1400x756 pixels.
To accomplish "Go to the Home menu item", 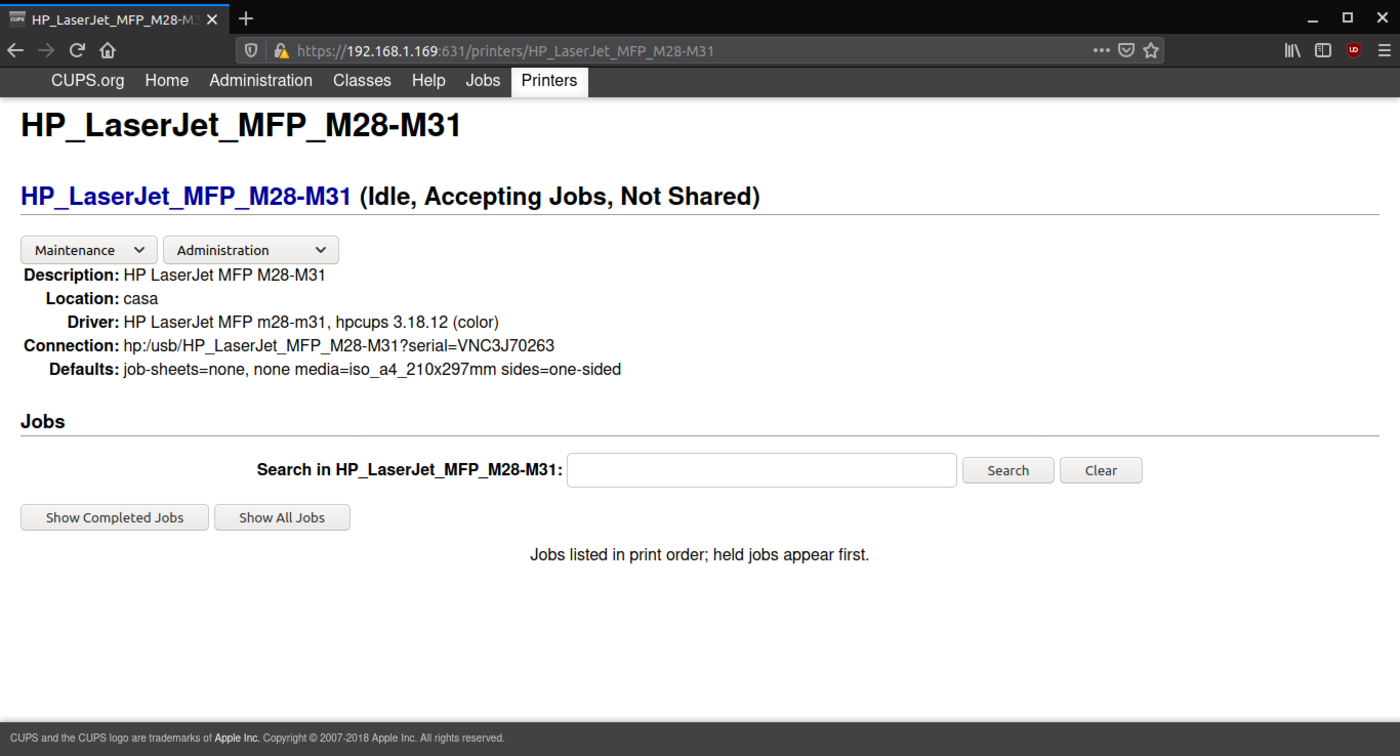I will pos(167,81).
